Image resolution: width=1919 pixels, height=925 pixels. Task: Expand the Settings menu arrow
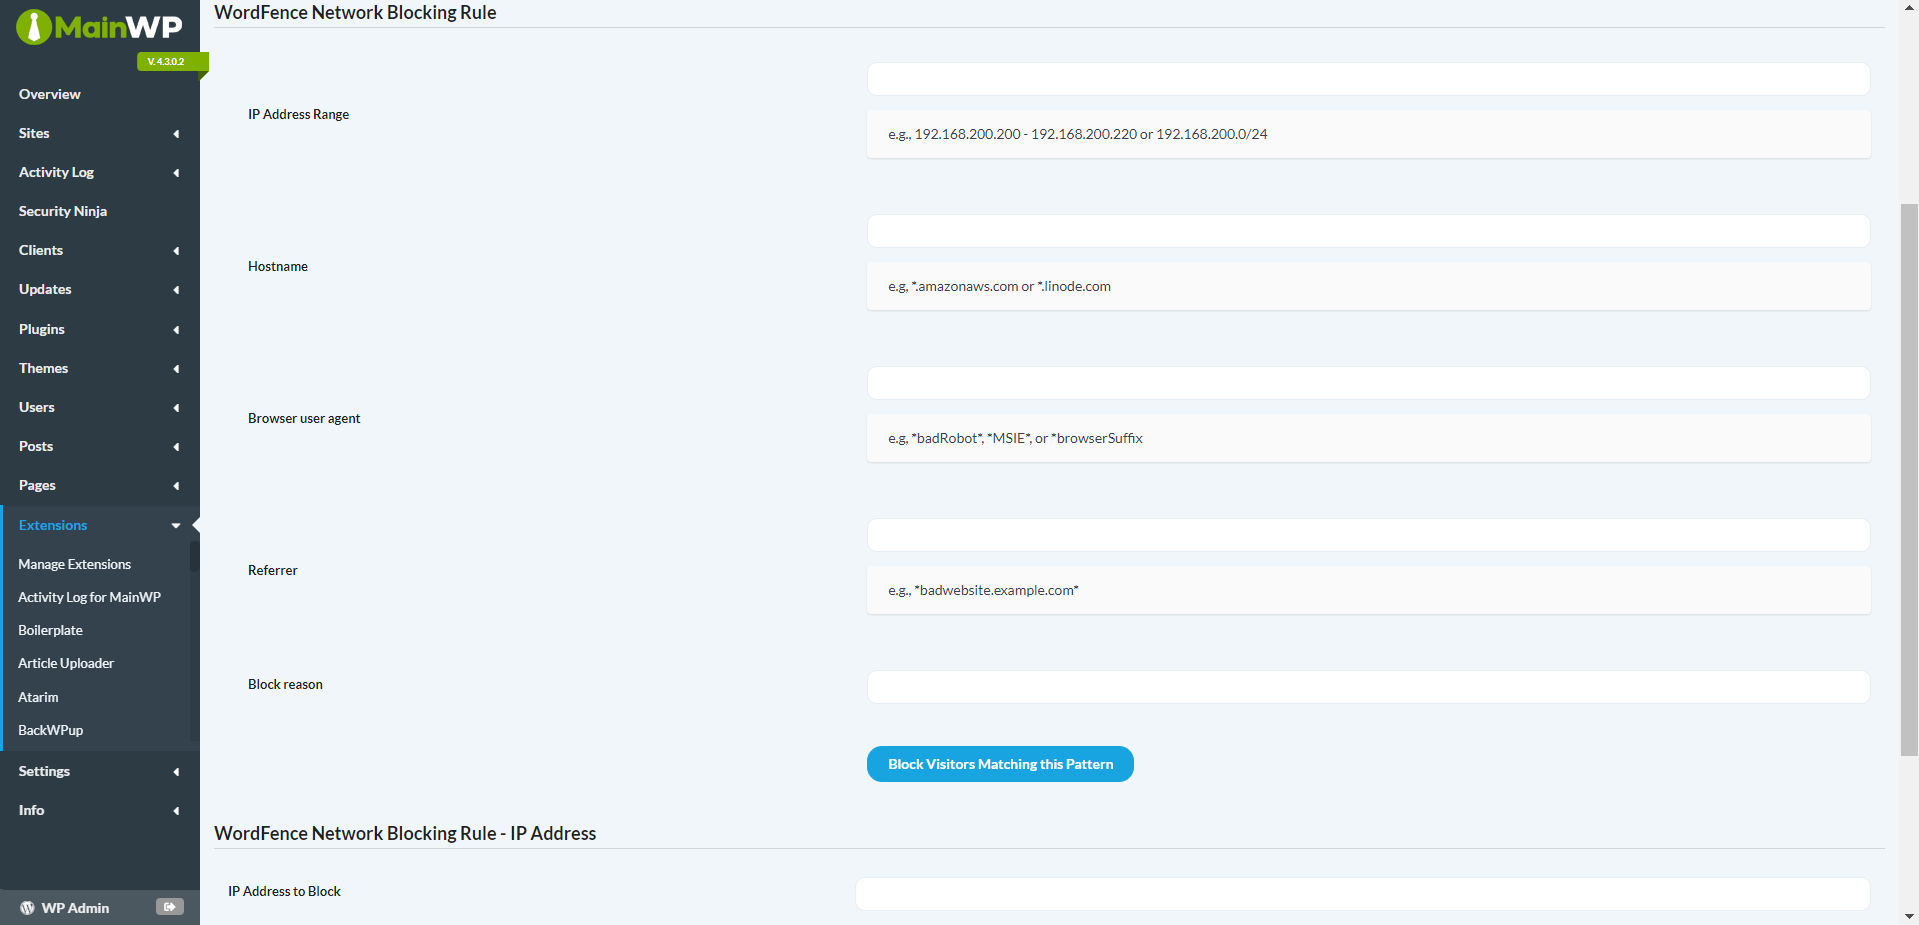point(176,772)
